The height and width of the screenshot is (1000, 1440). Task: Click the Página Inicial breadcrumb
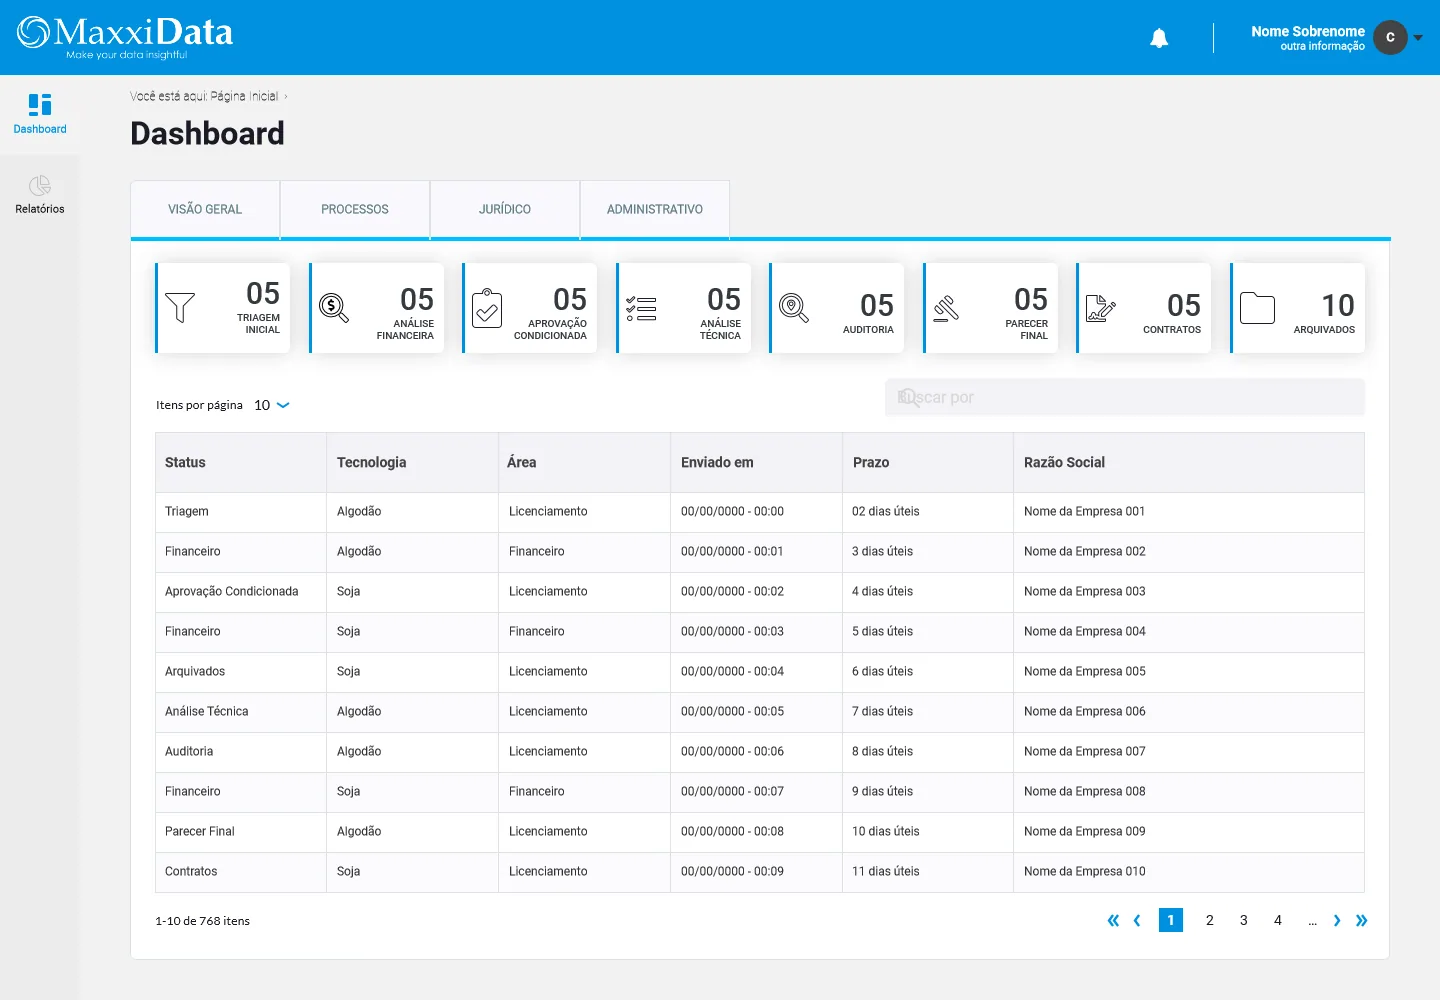coord(244,96)
